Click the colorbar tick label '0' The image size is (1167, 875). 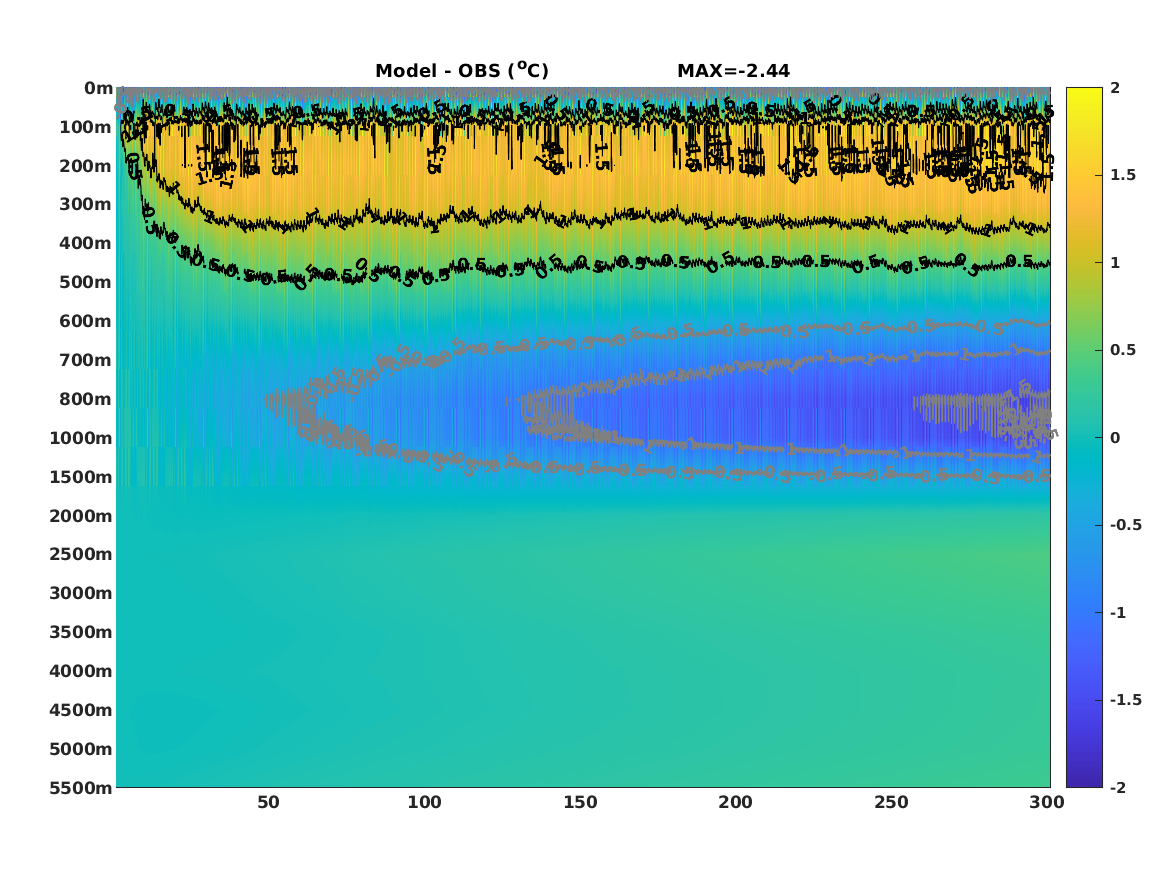coord(1115,438)
